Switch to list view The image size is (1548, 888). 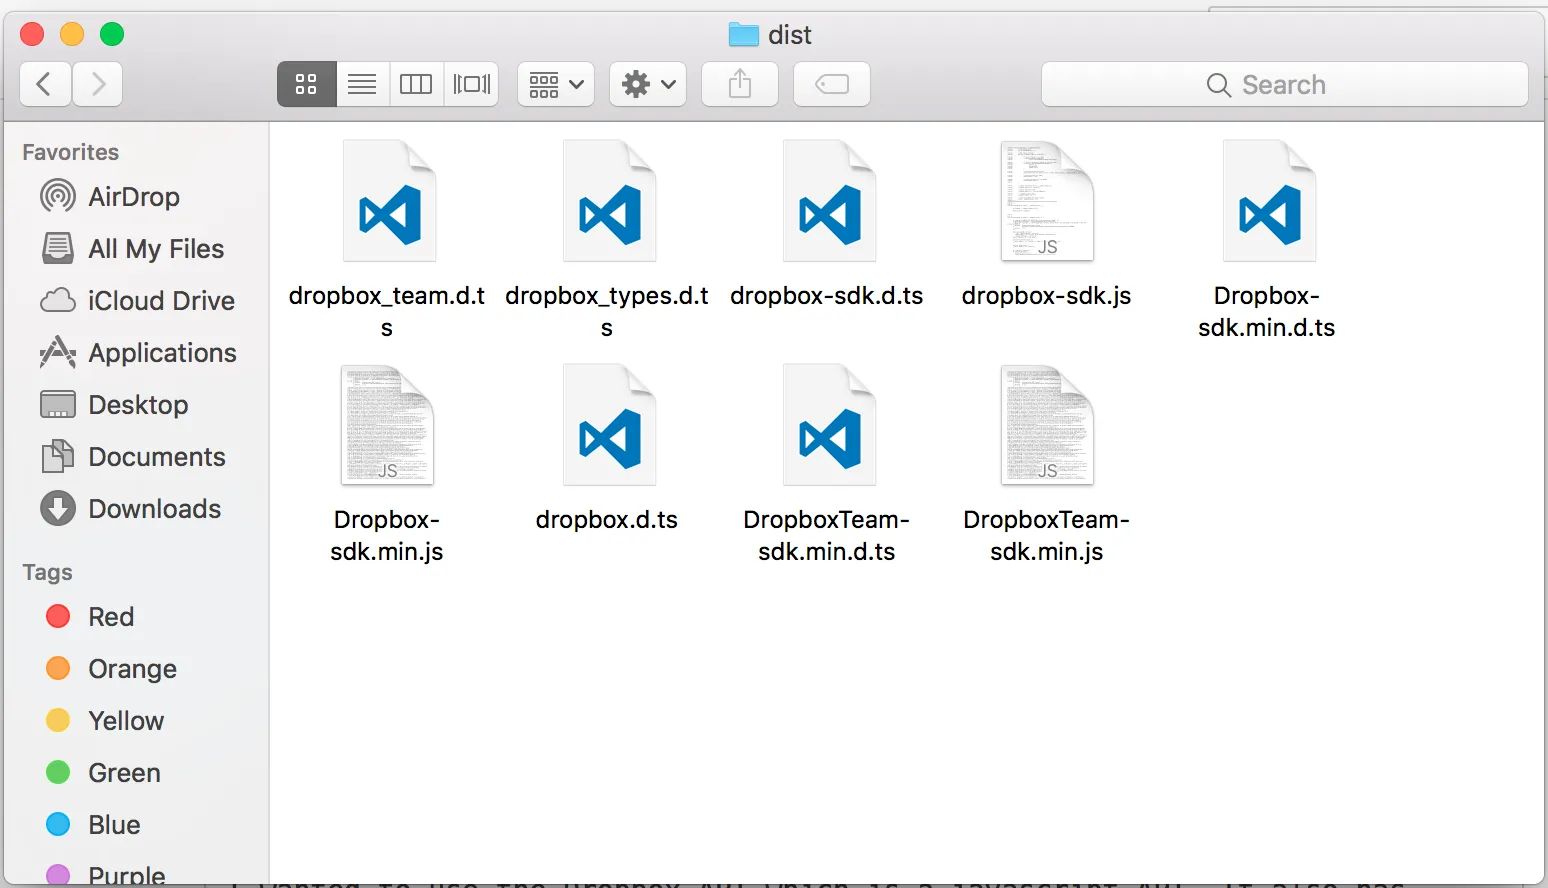tap(362, 84)
